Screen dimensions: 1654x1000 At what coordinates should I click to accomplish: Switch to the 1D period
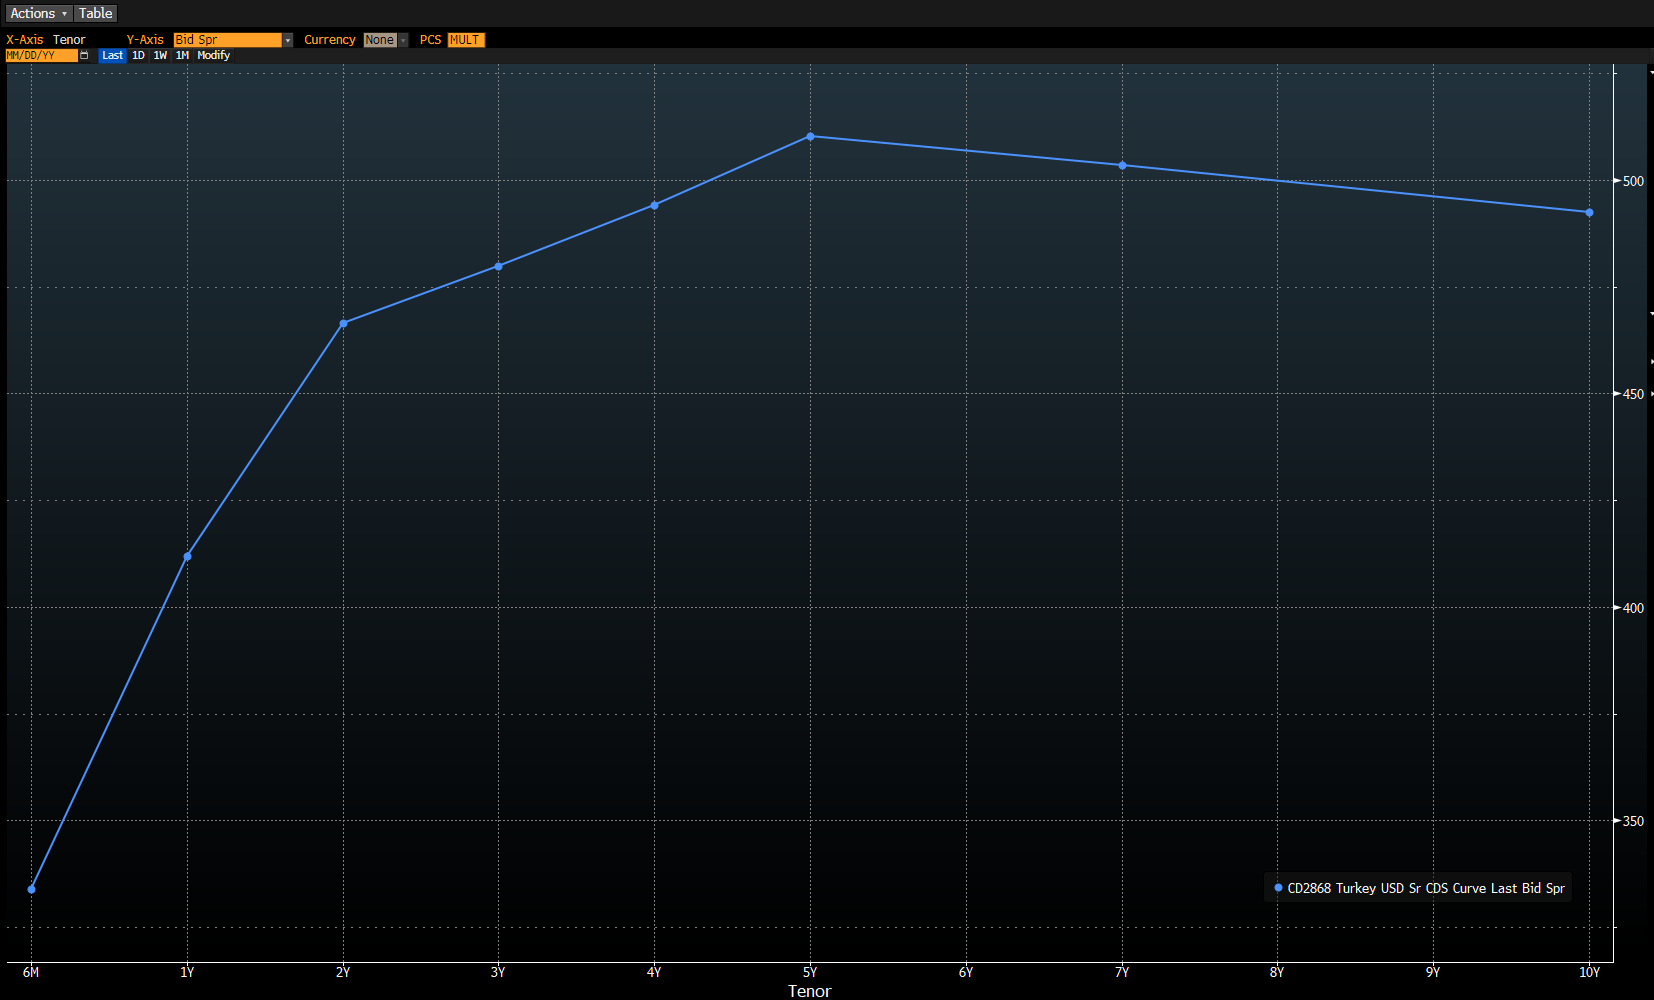138,56
